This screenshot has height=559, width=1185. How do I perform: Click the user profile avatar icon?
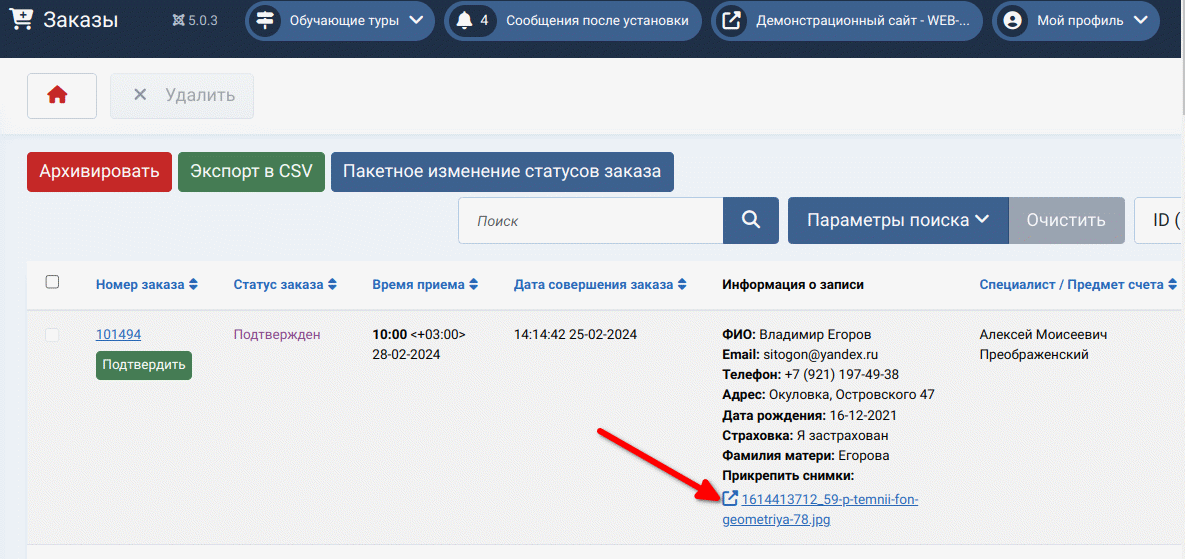[x=1010, y=21]
